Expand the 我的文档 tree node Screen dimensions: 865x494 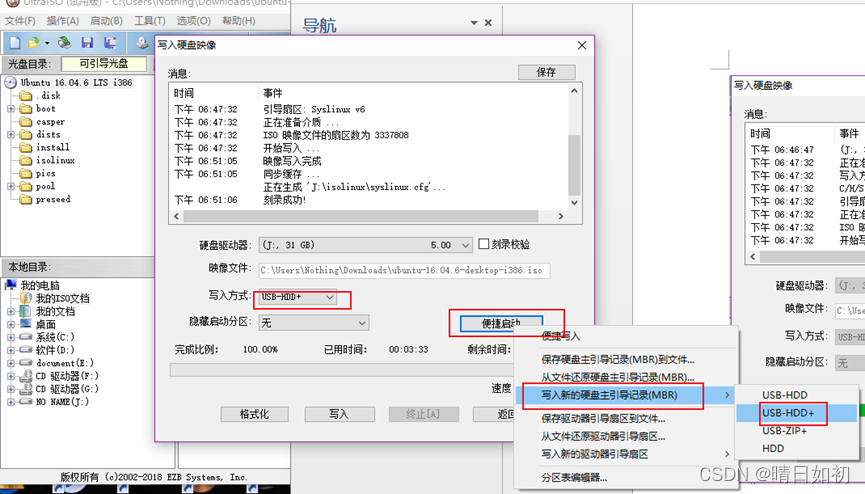click(x=11, y=311)
